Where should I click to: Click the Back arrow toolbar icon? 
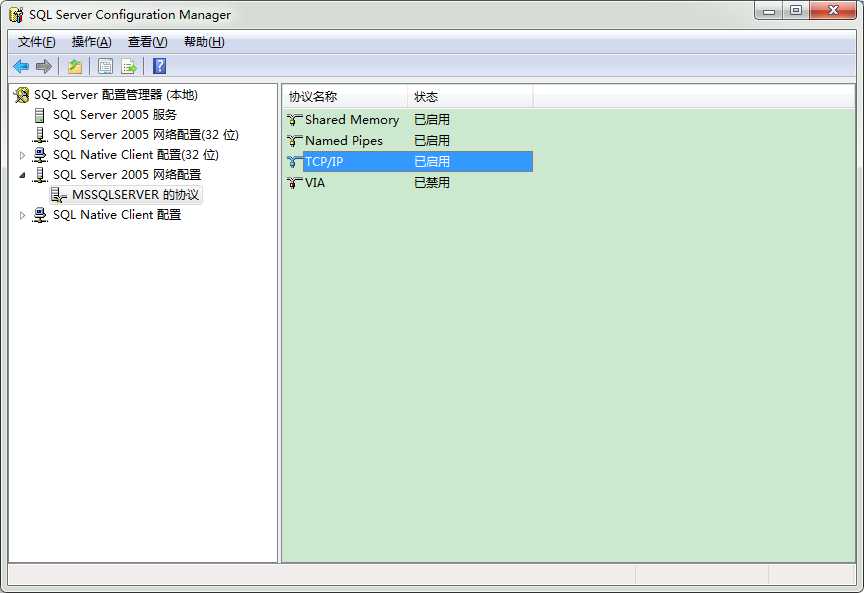click(x=21, y=67)
